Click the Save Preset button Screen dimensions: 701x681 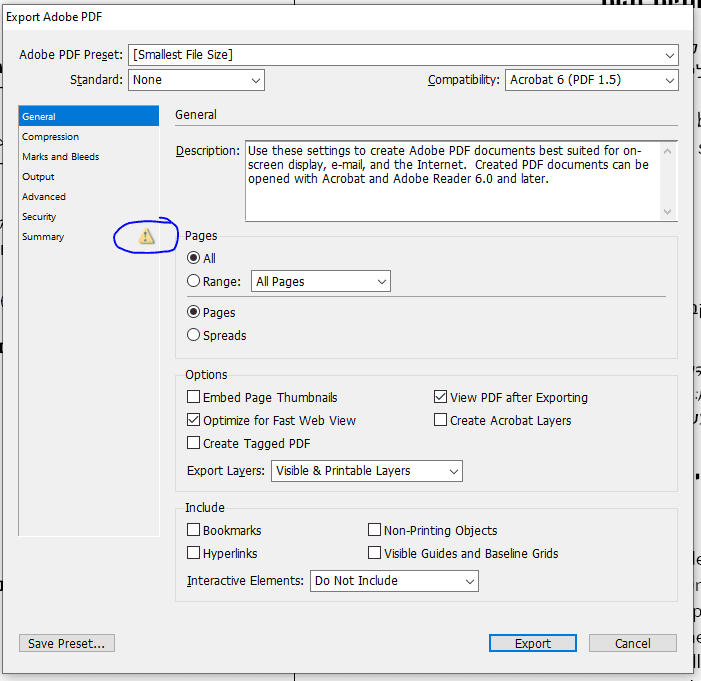(x=67, y=643)
